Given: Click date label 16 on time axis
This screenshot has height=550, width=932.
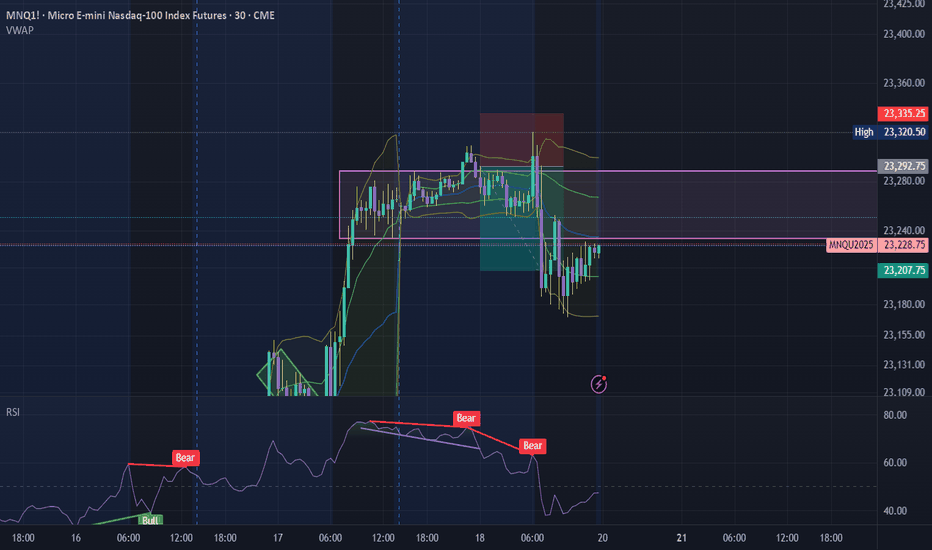Looking at the screenshot, I should coord(75,538).
